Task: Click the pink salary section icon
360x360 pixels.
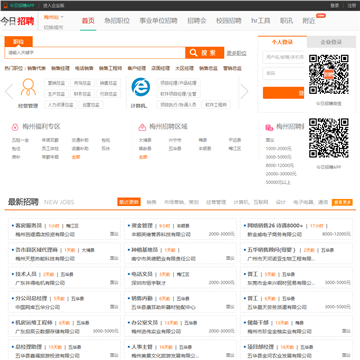Action: [269, 127]
